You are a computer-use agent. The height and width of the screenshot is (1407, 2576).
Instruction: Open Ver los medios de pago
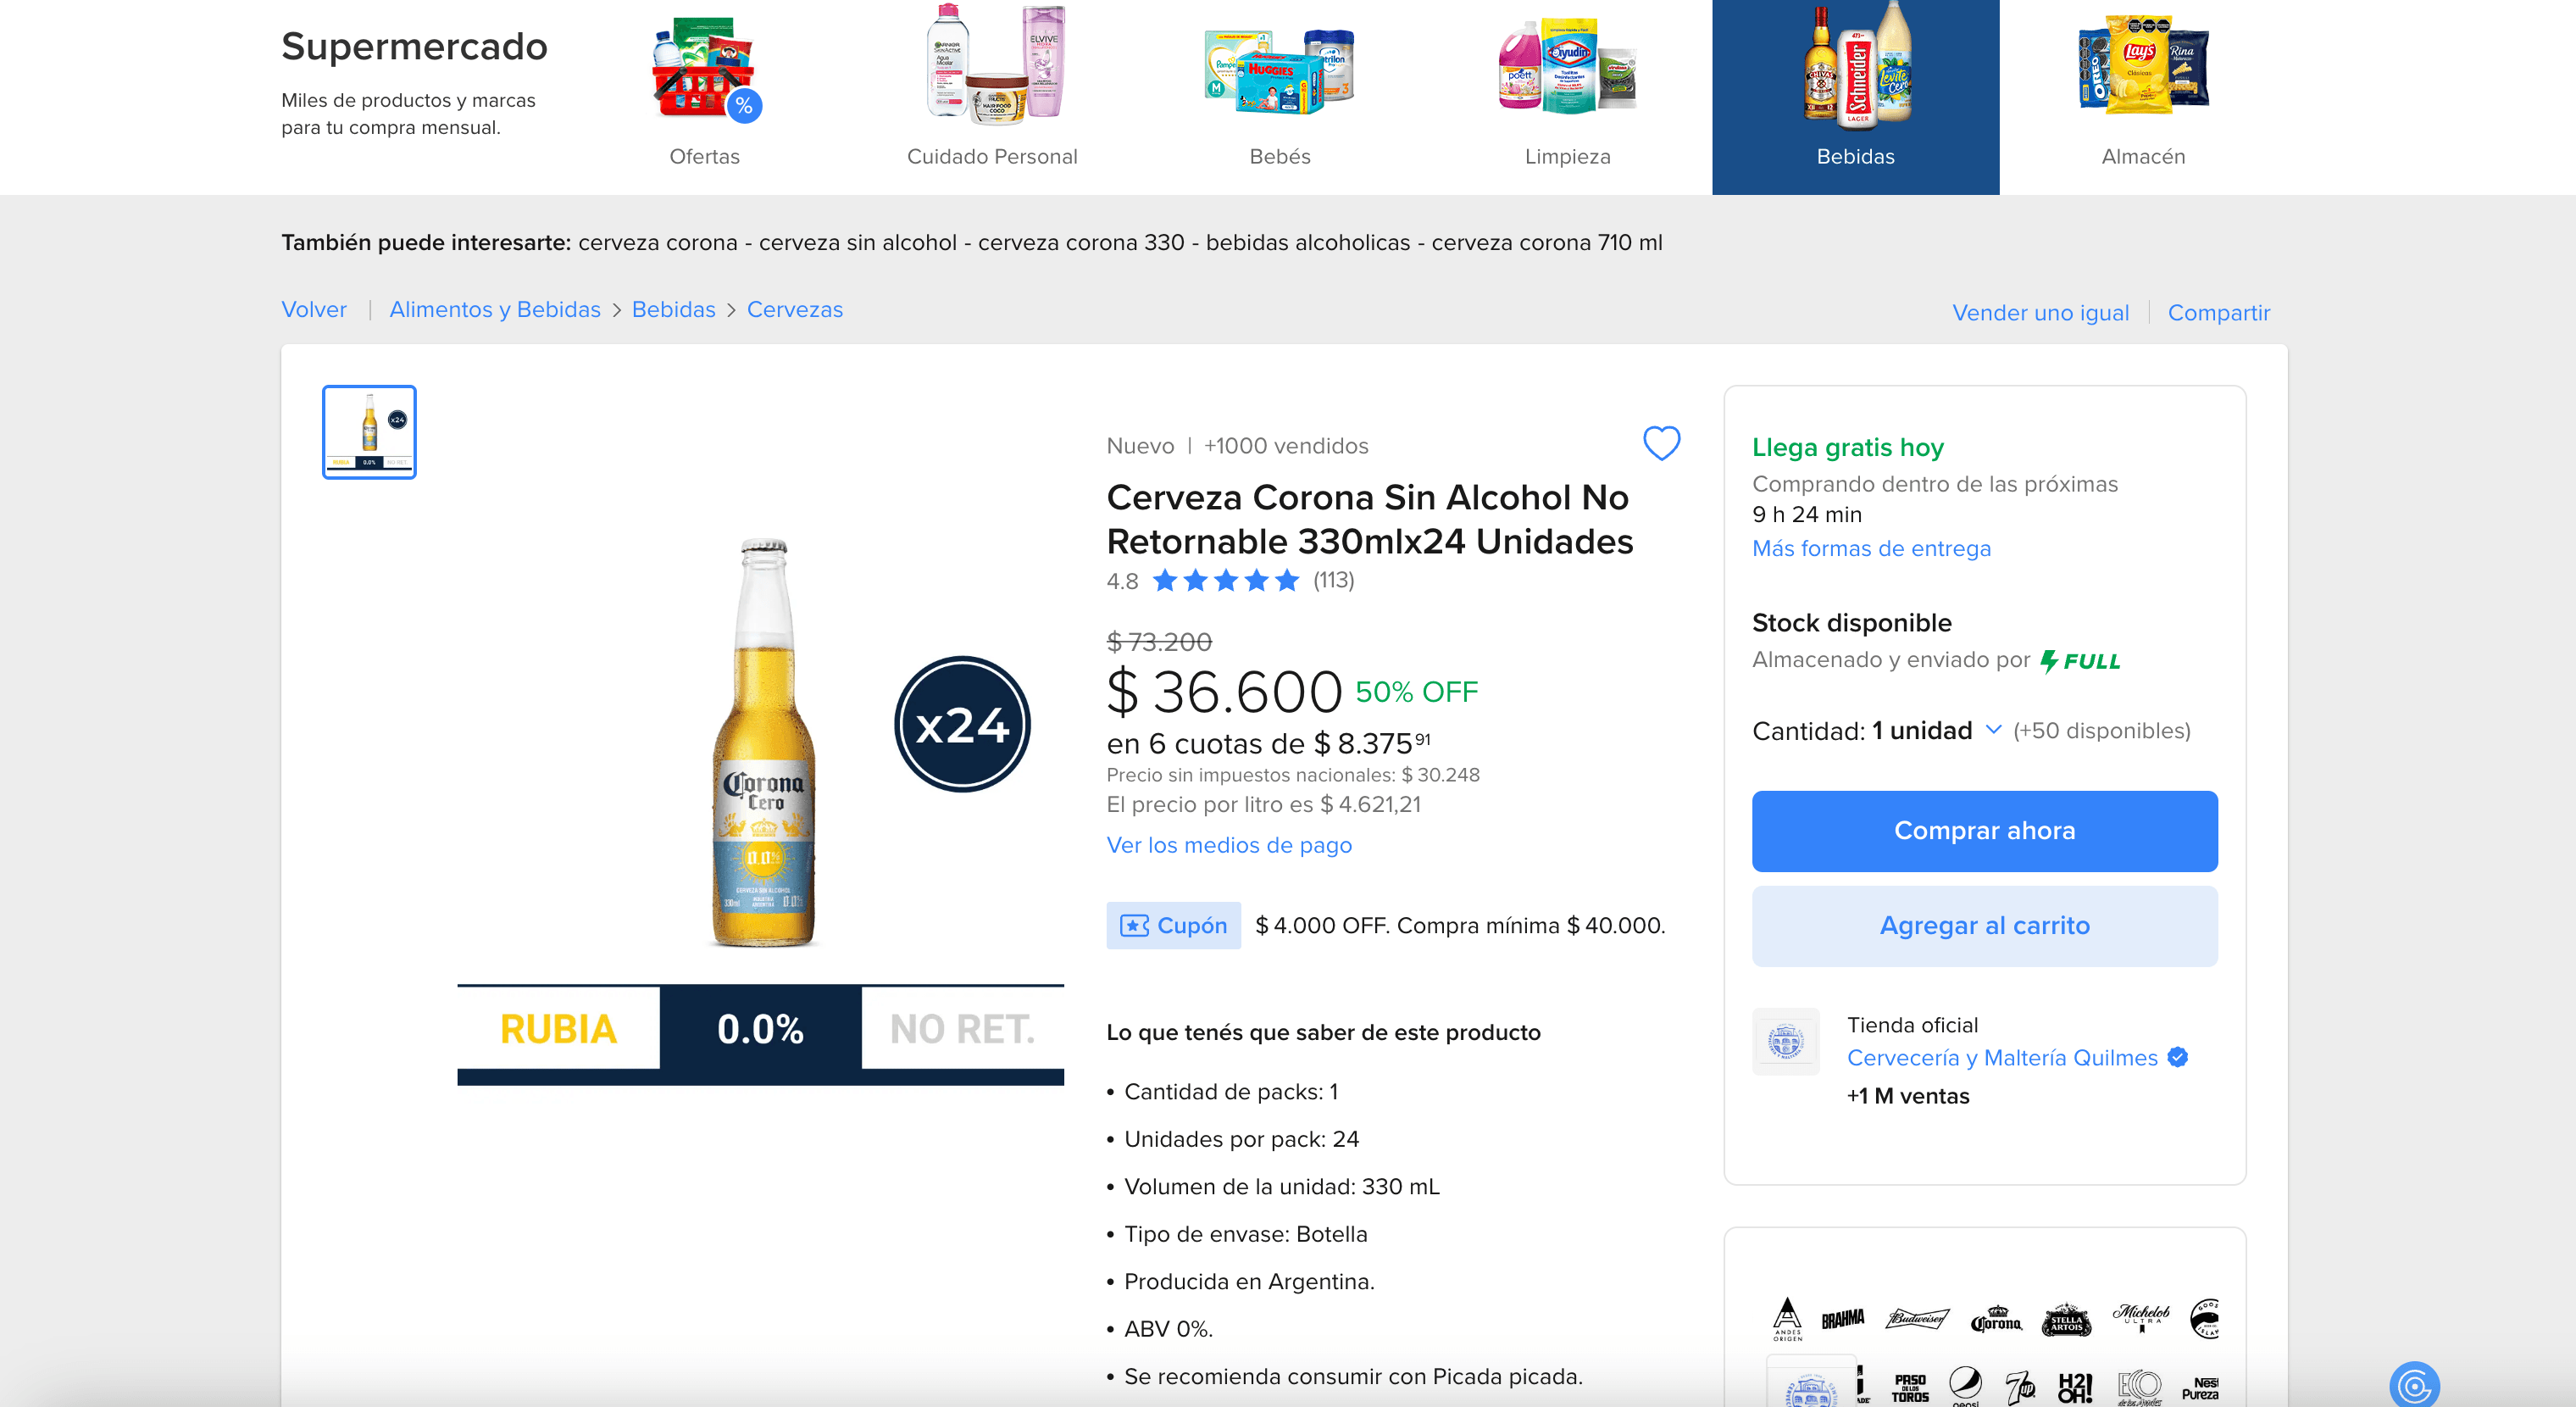tap(1228, 845)
